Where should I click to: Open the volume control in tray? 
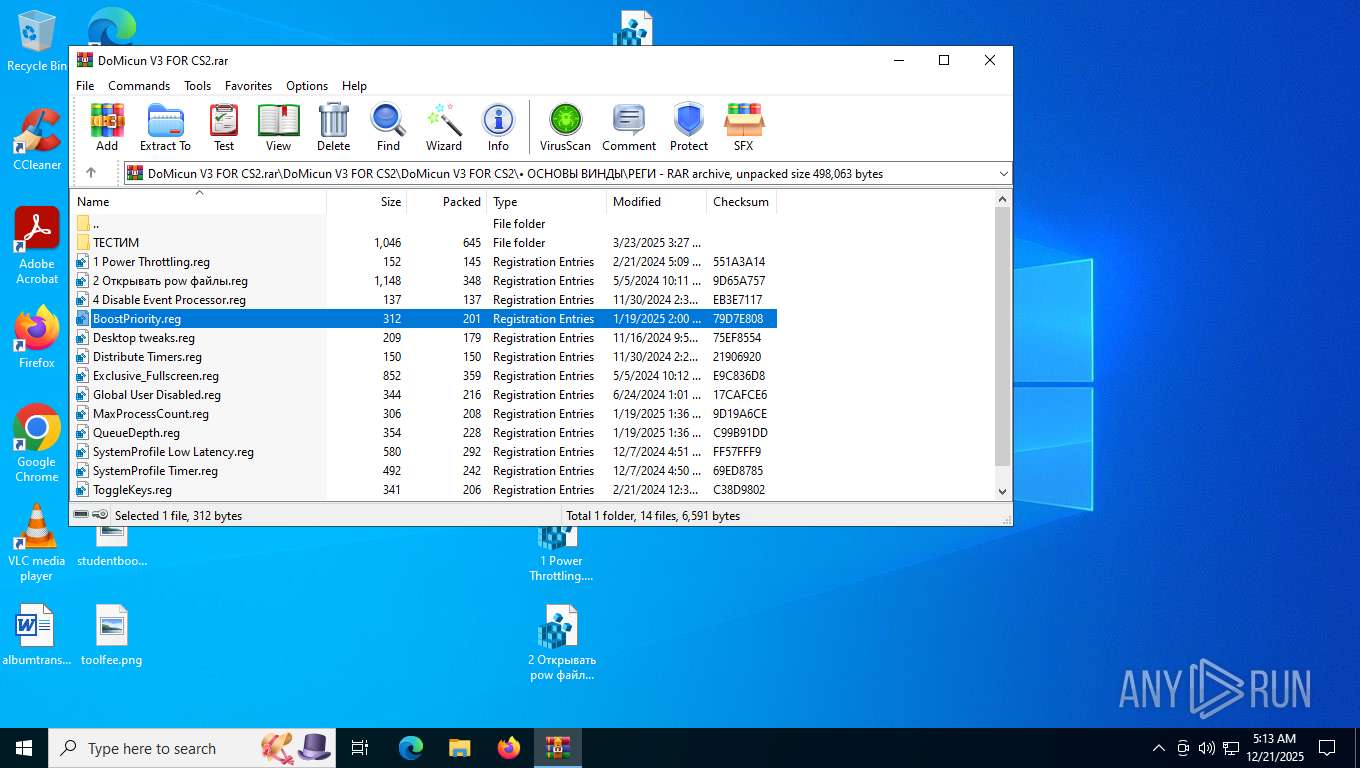[1206, 748]
